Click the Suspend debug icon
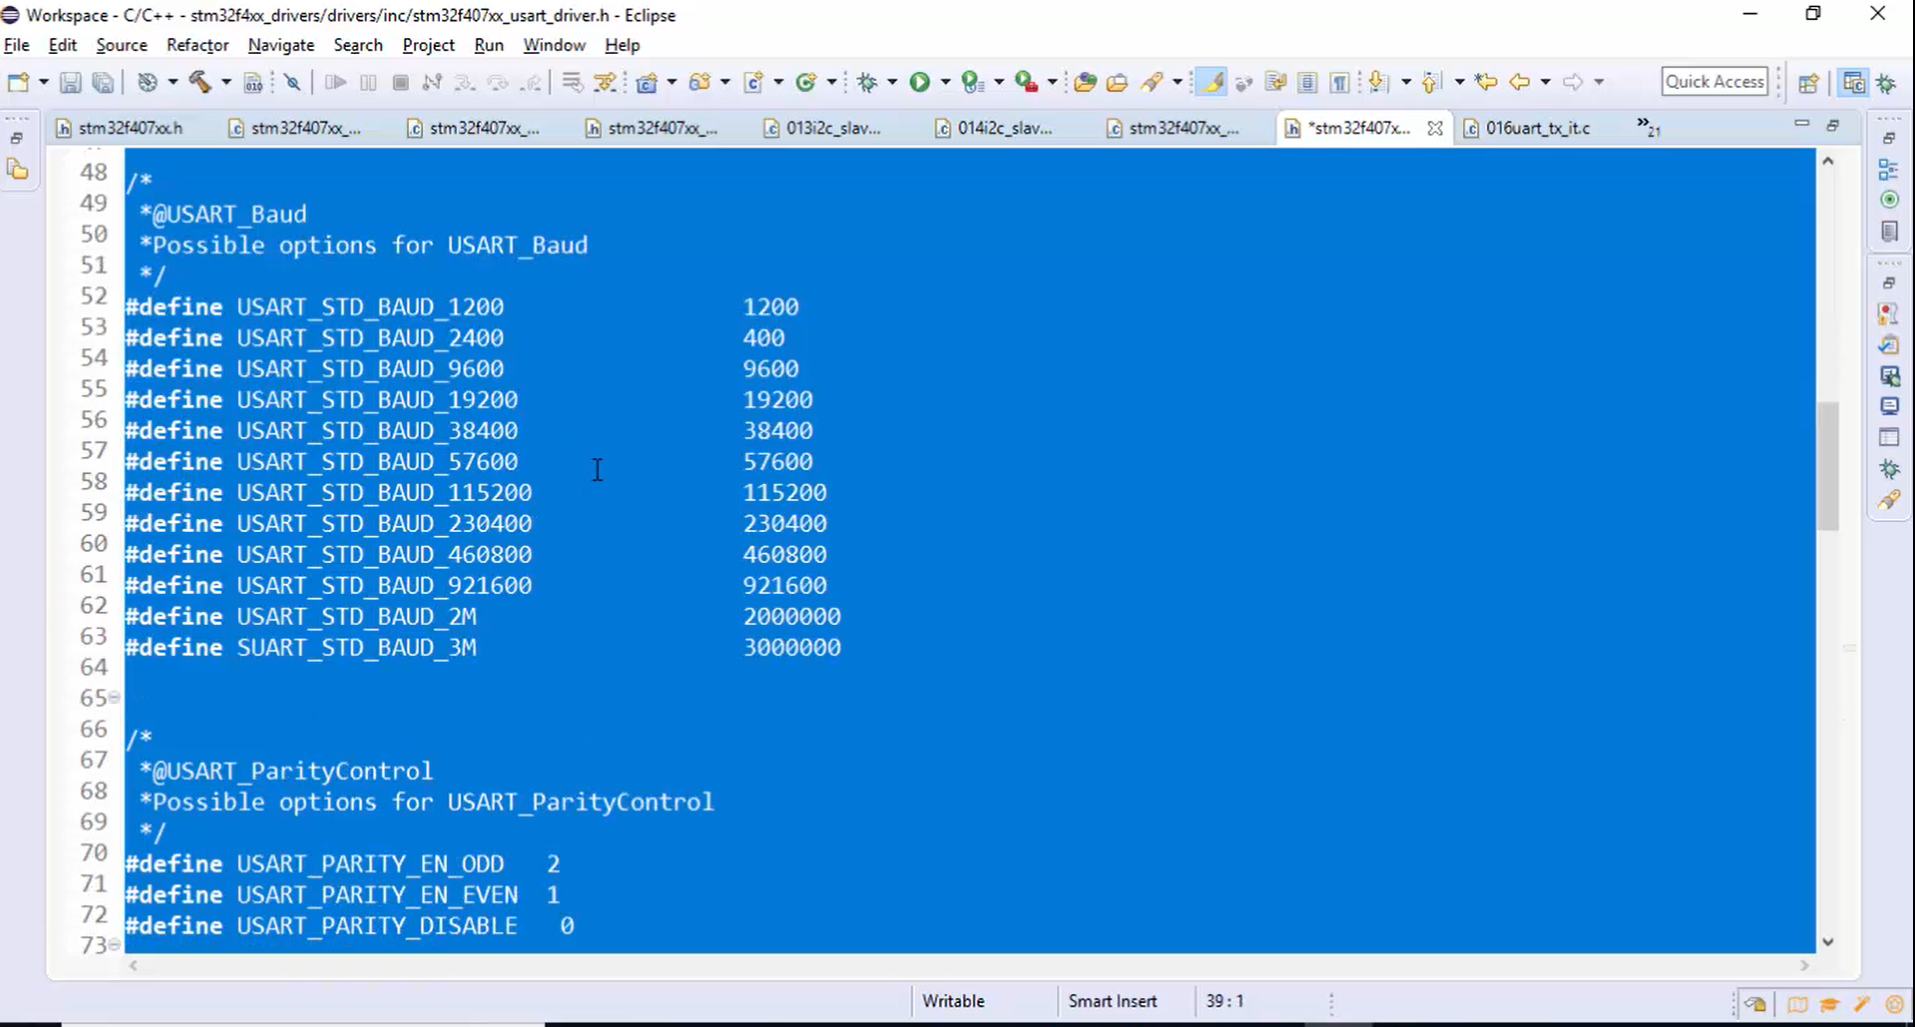 pos(368,82)
